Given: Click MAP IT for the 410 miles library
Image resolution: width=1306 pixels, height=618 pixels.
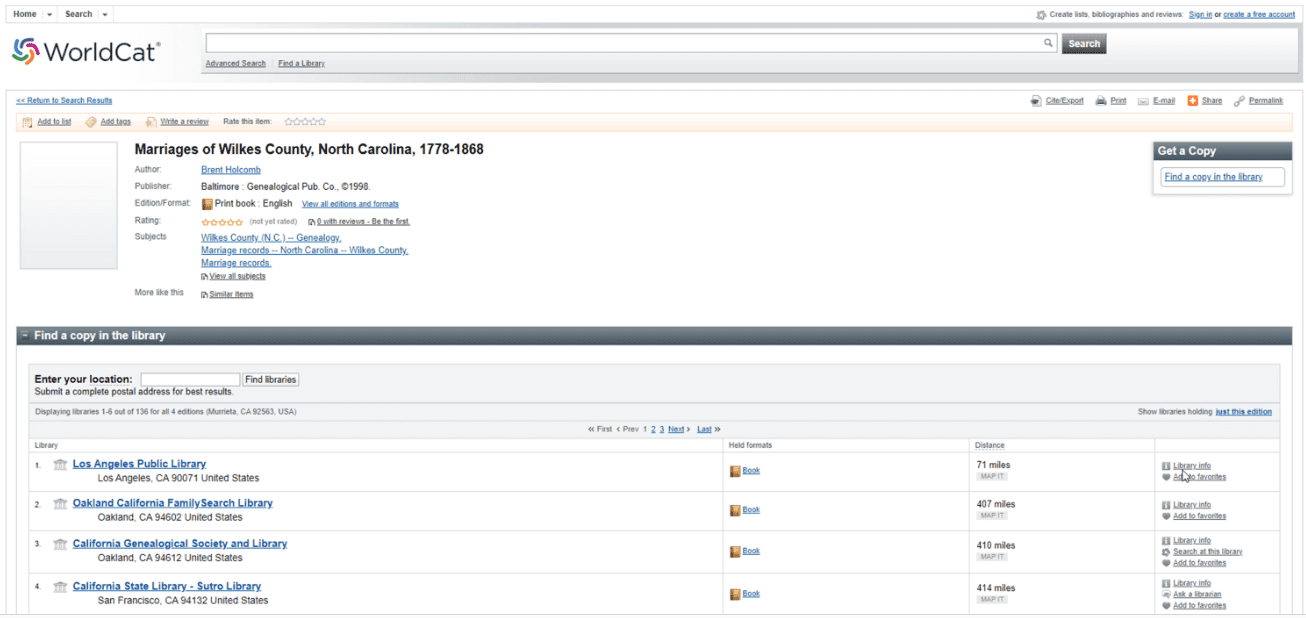Looking at the screenshot, I should pyautogui.click(x=992, y=557).
